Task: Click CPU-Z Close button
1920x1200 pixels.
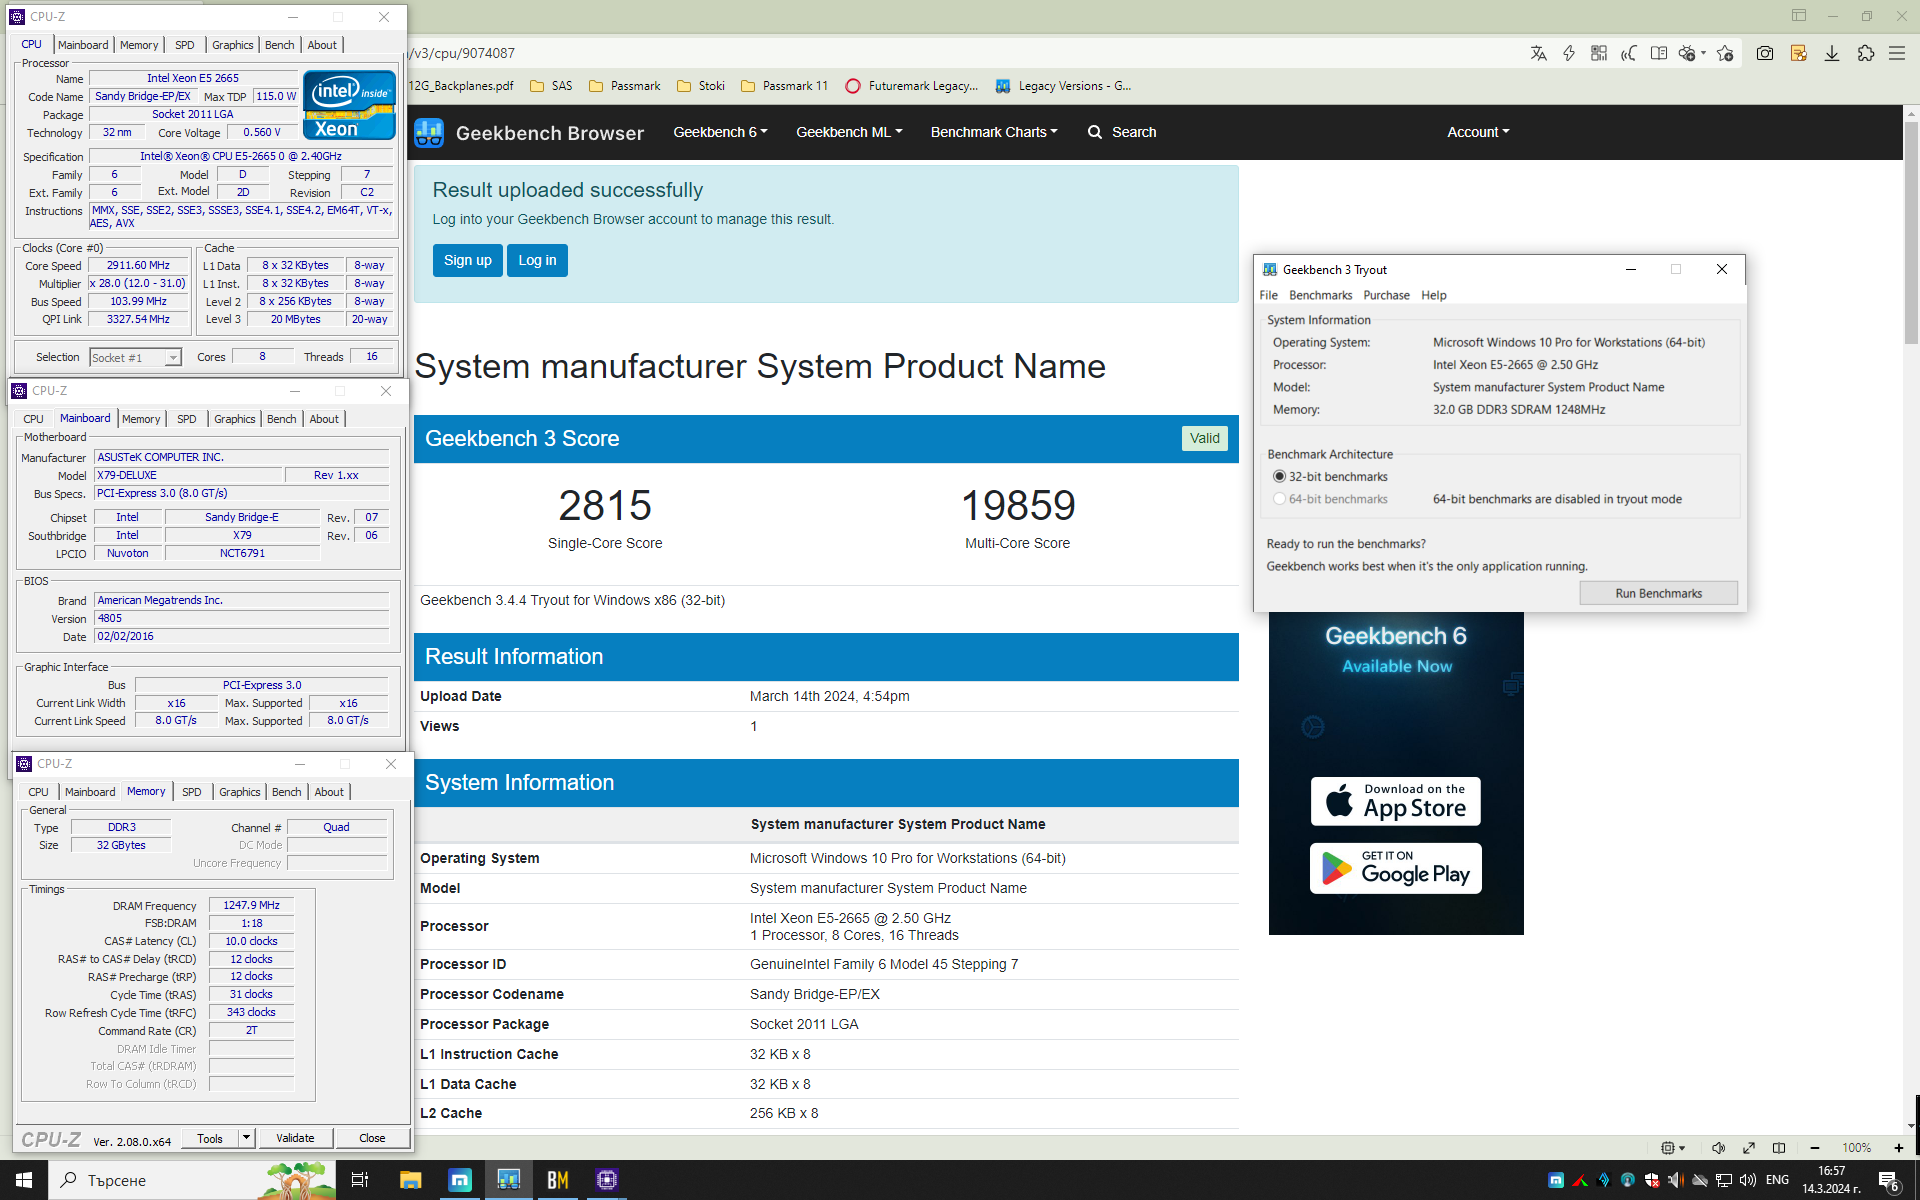Action: tap(372, 1138)
